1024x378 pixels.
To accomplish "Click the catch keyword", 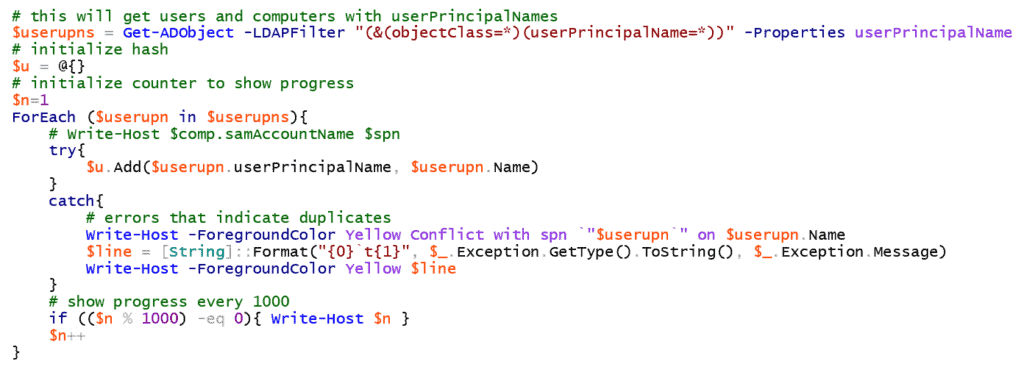I will click(x=71, y=200).
